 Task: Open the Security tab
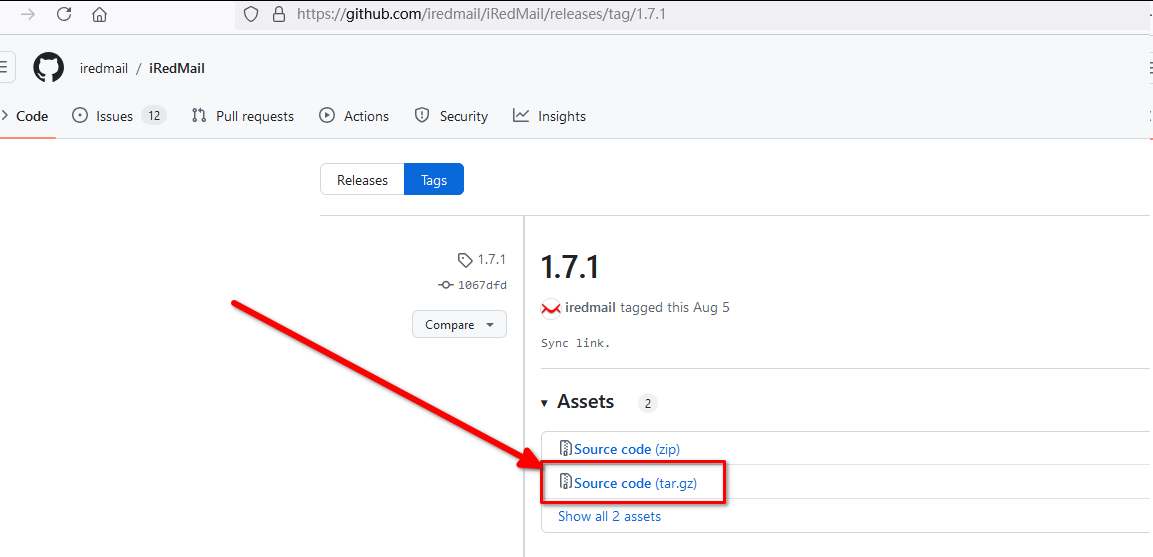pyautogui.click(x=451, y=116)
